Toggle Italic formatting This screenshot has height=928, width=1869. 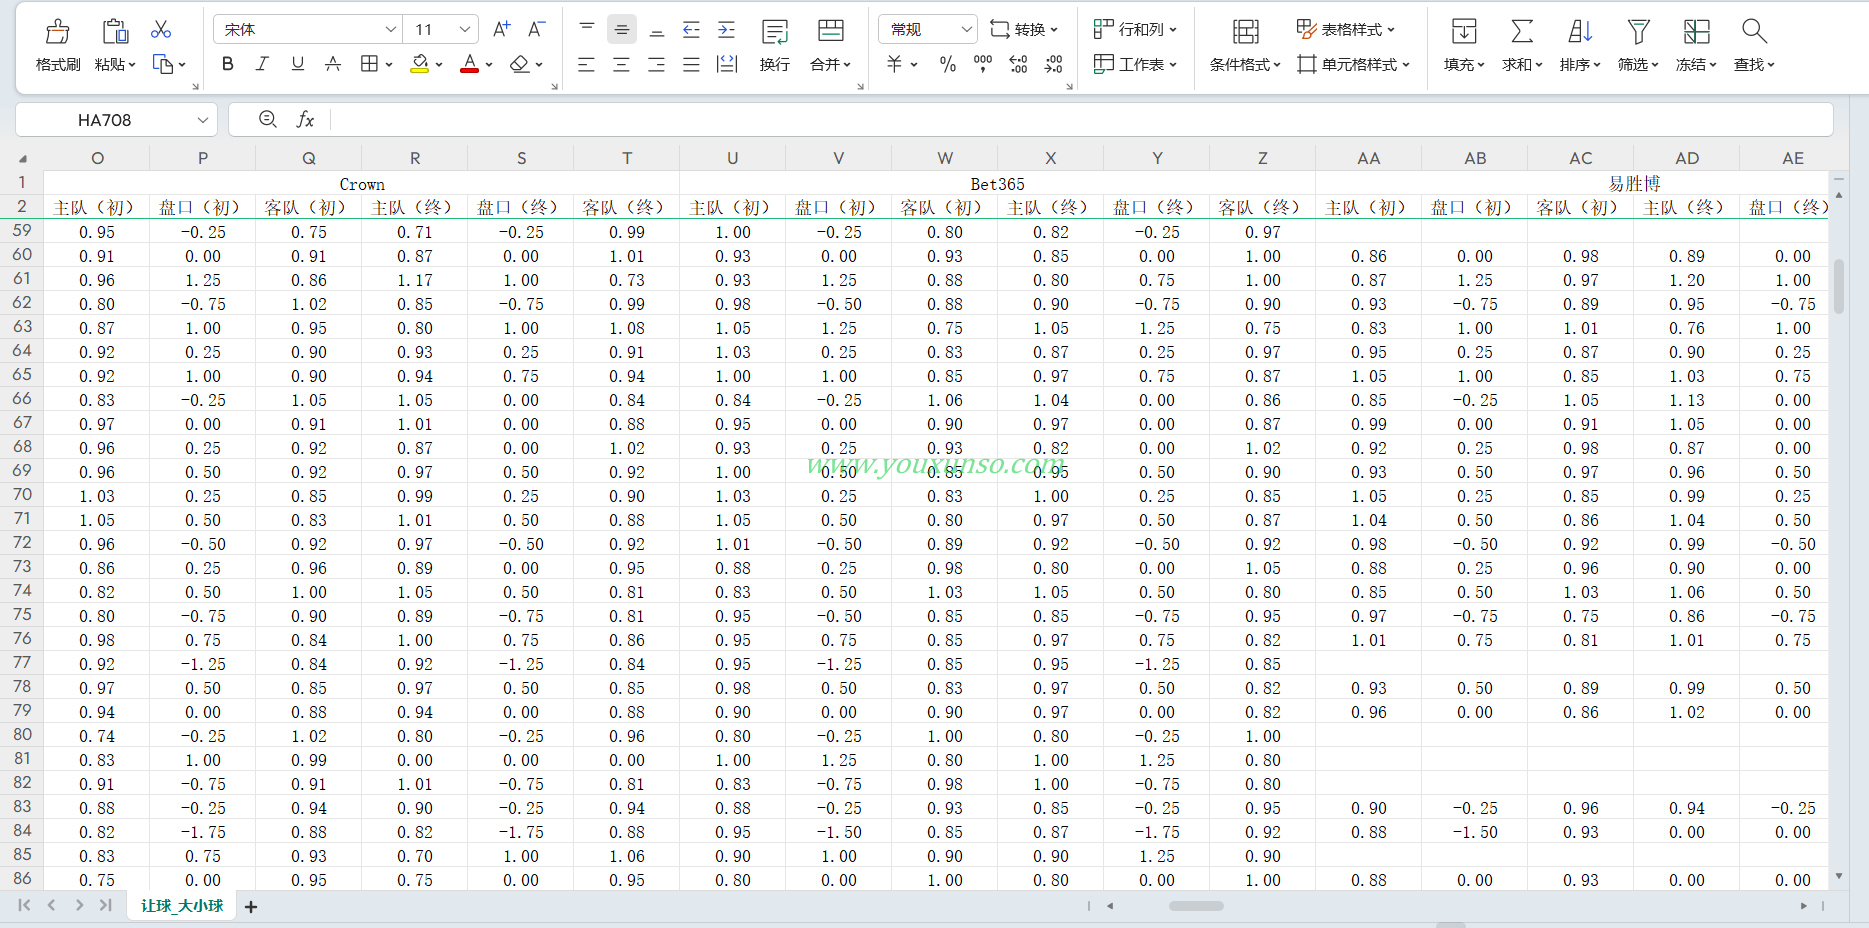(262, 65)
